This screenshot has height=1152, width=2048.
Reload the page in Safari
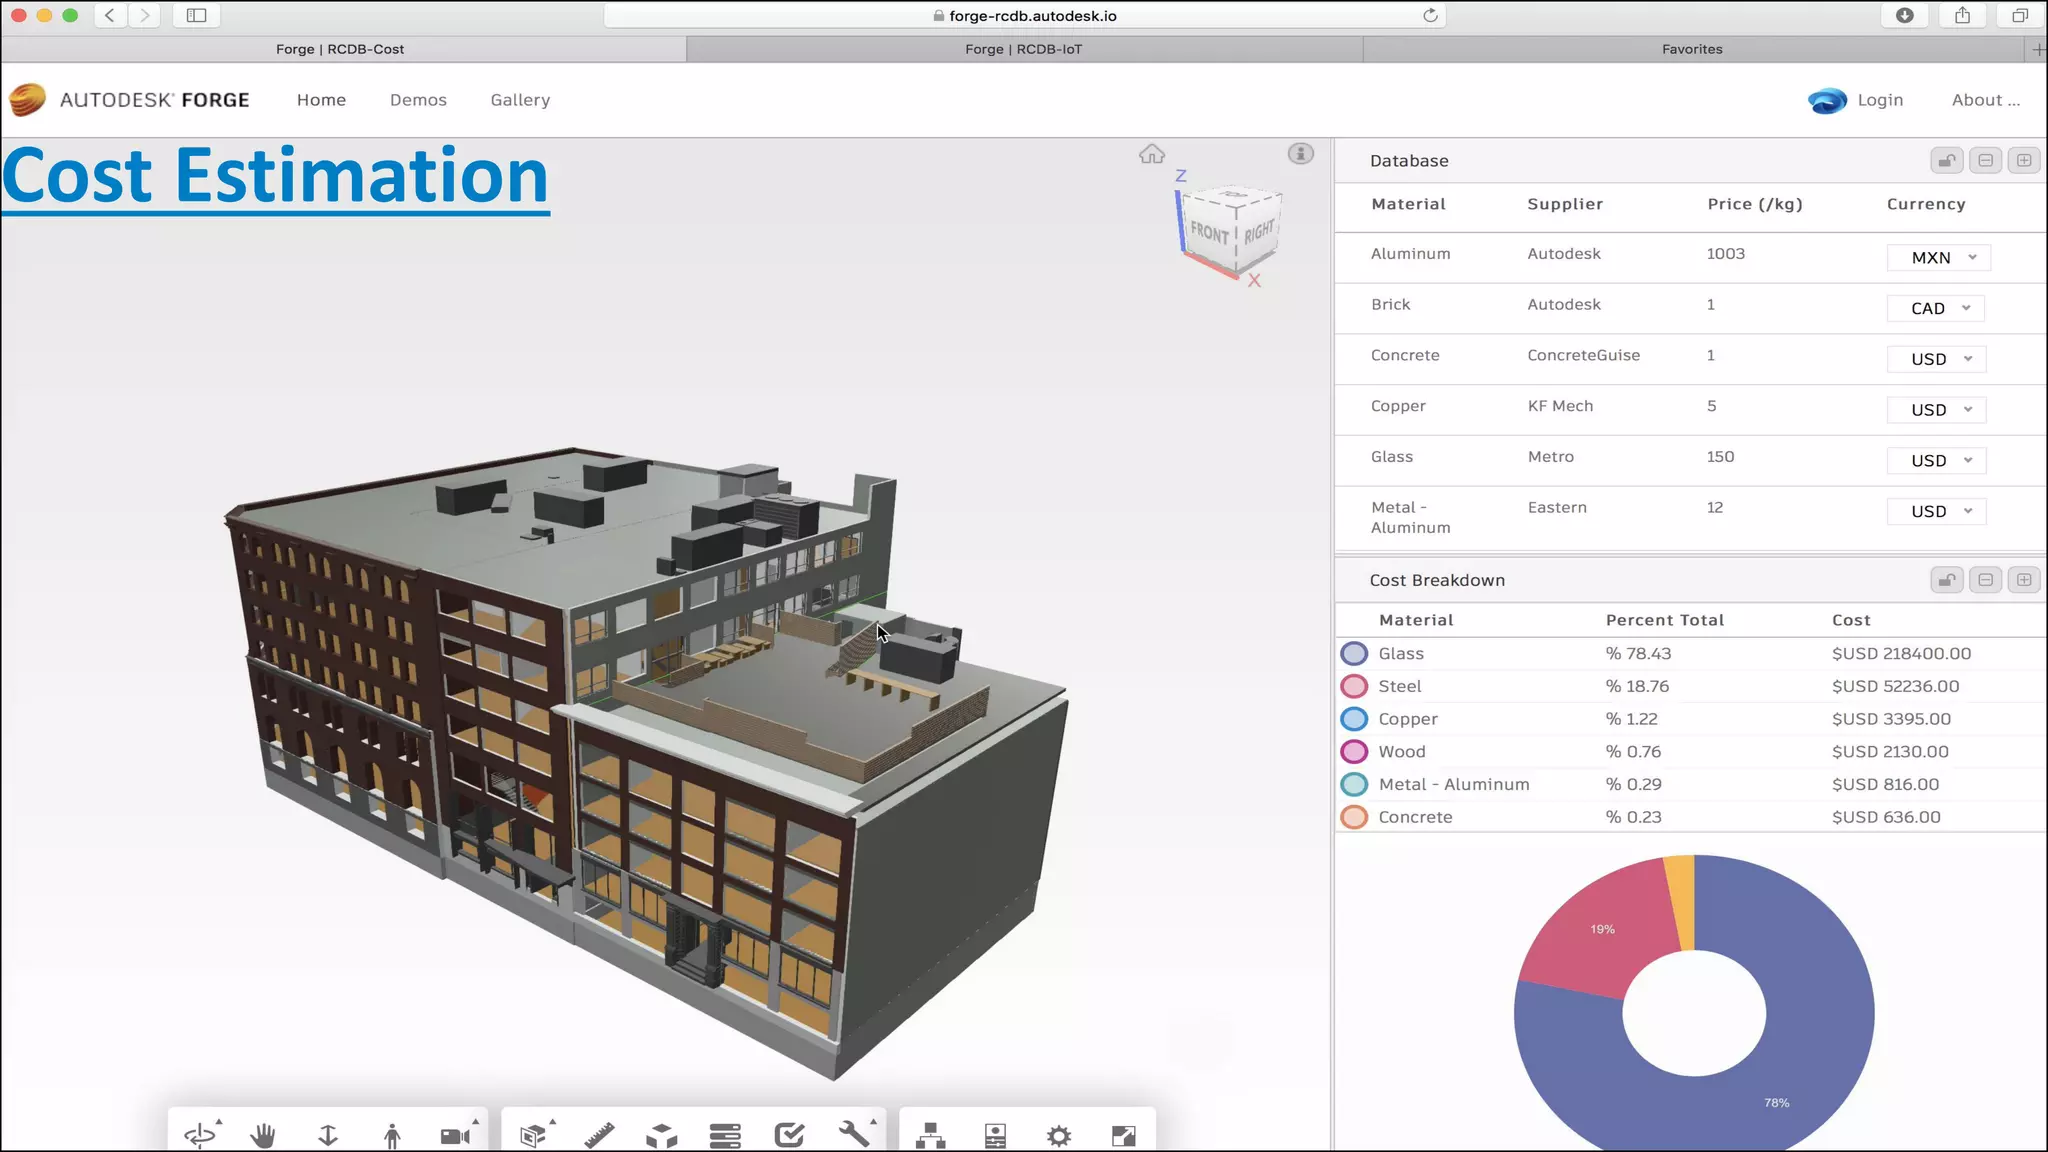[x=1430, y=15]
